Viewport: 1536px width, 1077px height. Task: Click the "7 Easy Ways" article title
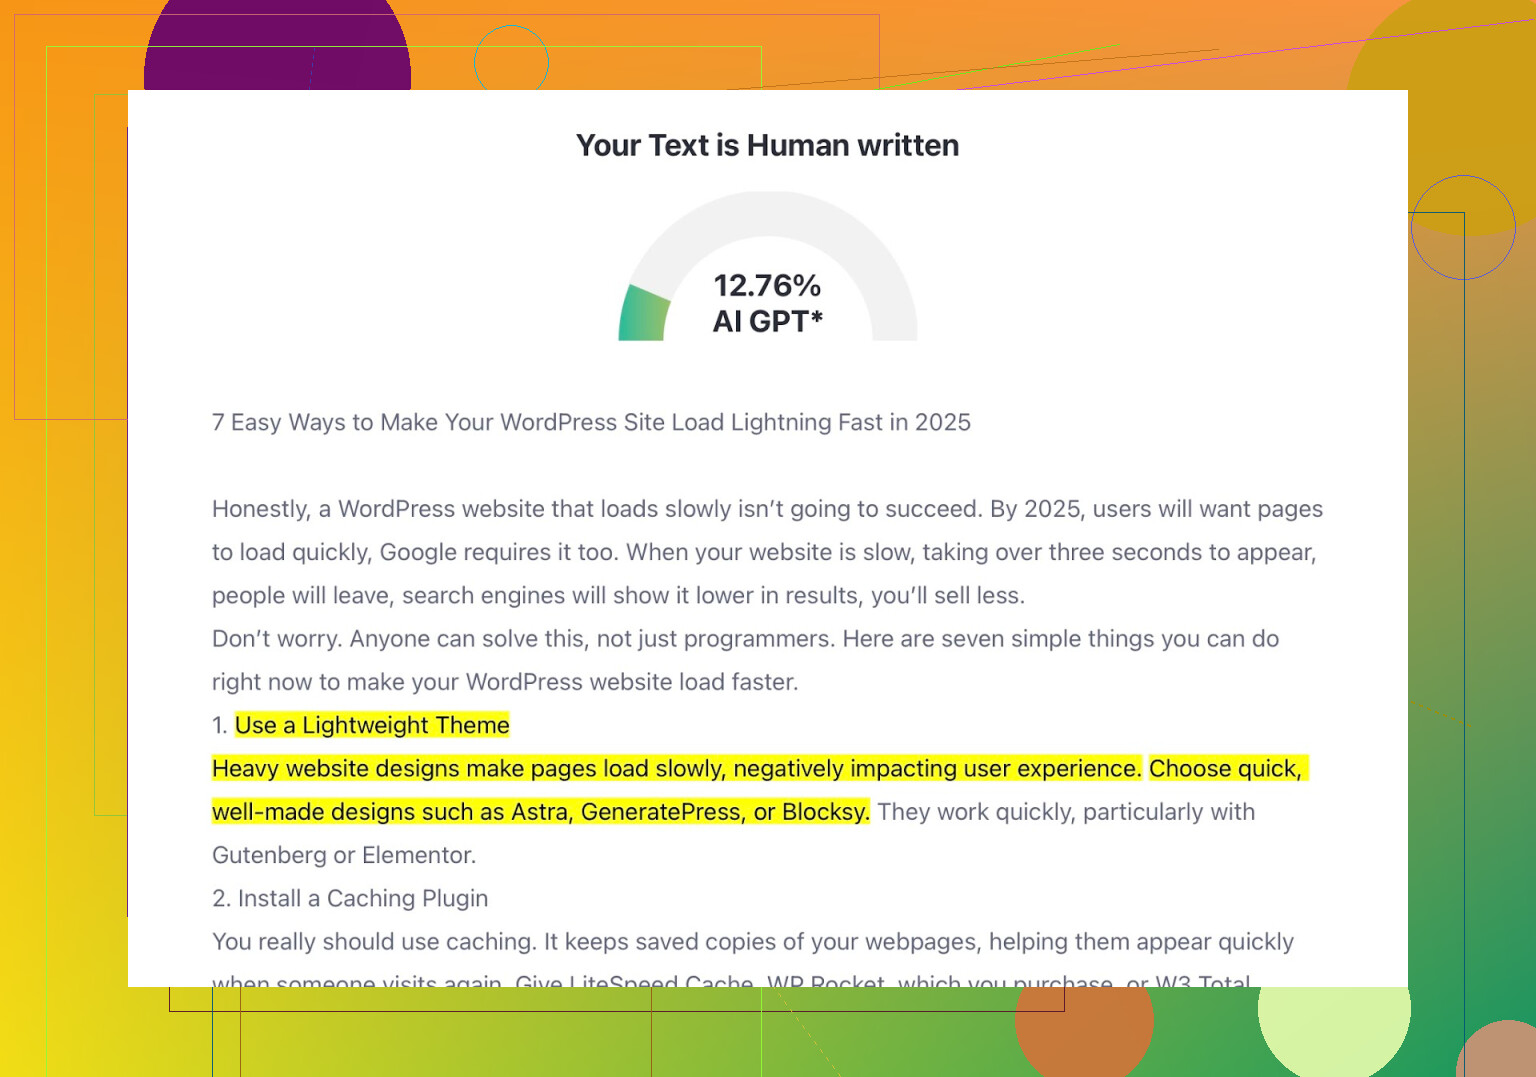pyautogui.click(x=591, y=423)
